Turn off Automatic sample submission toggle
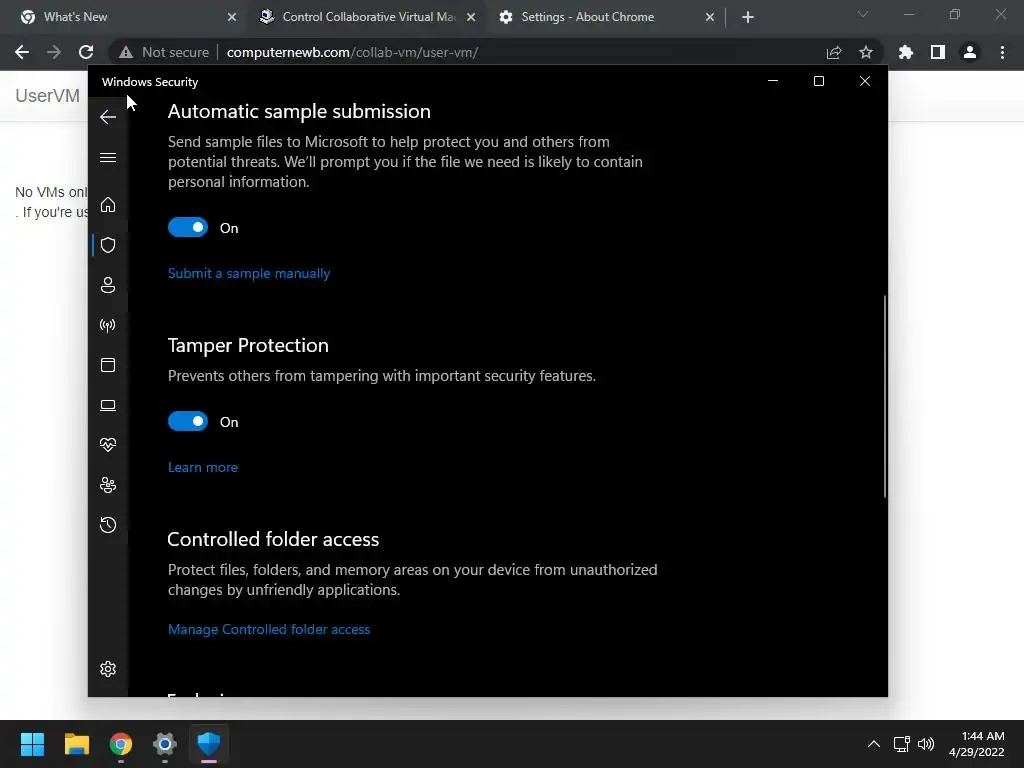The image size is (1024, 768). (188, 228)
